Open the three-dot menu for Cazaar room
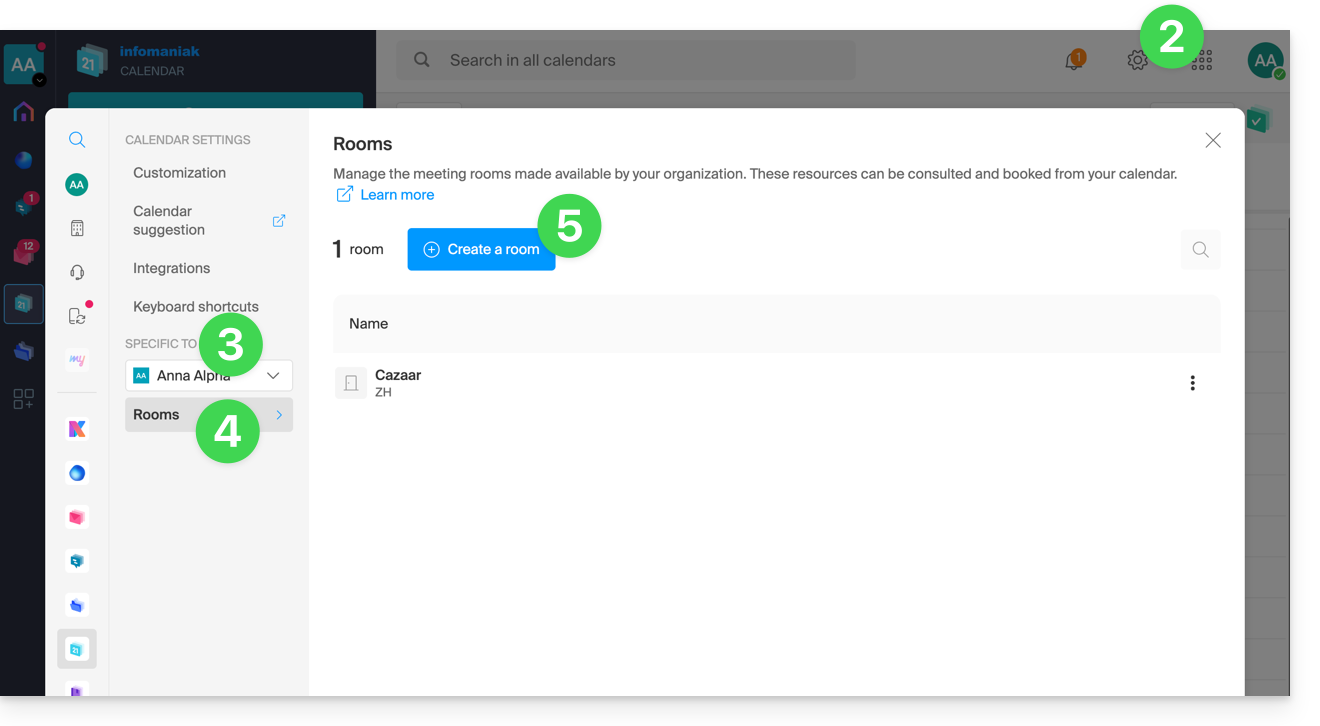1320x726 pixels. [1192, 383]
